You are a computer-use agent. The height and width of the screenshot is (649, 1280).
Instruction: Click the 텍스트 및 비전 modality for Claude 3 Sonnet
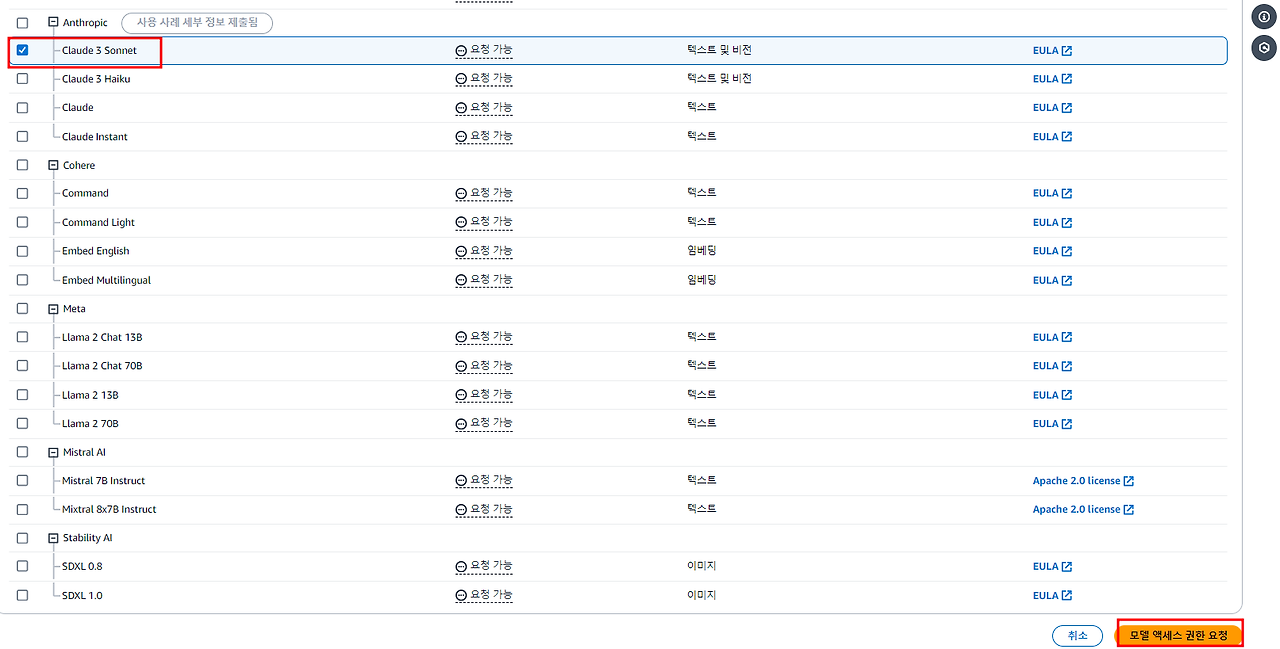pos(719,50)
